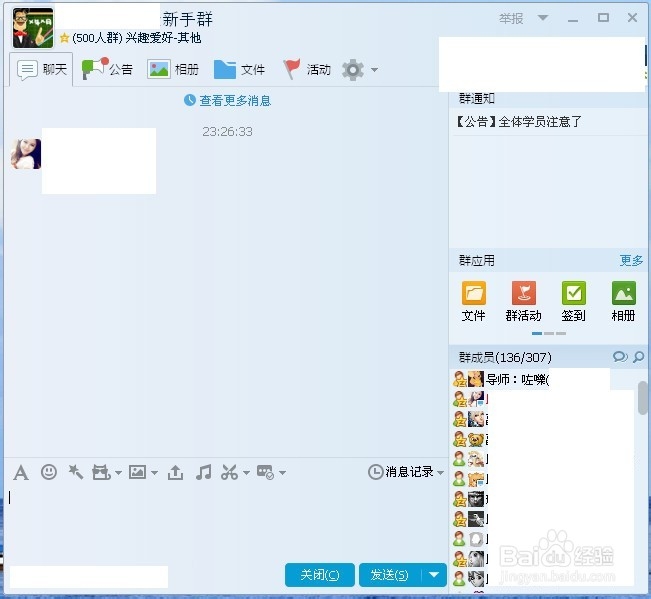651x599 pixels.
Task: Click the member avatar of 导师：咗嘫
Action: pos(476,379)
